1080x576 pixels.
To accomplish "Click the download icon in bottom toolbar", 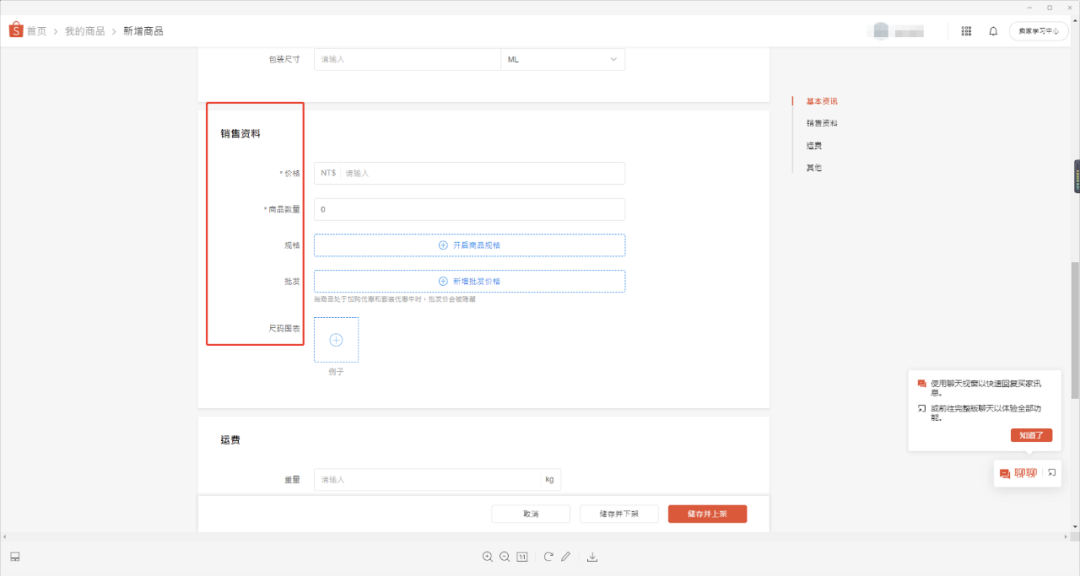I will [593, 556].
